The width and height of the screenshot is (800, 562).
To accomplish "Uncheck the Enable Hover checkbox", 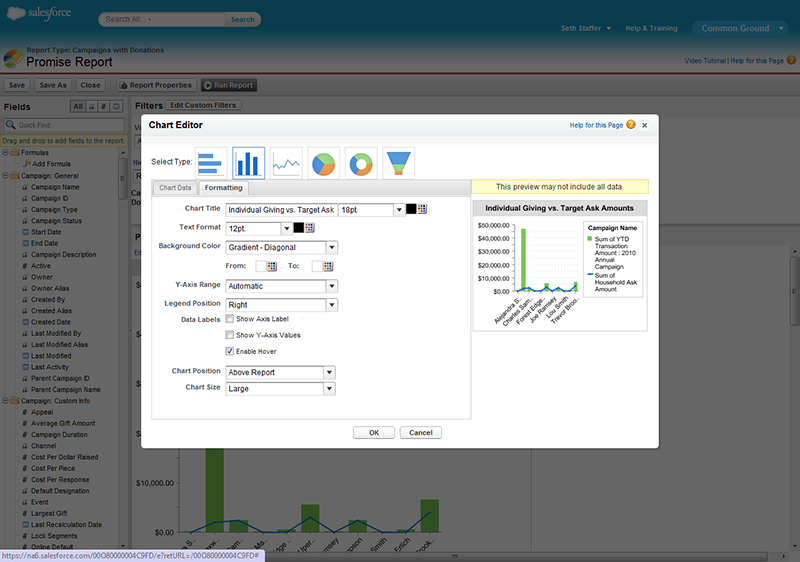I will click(x=230, y=351).
